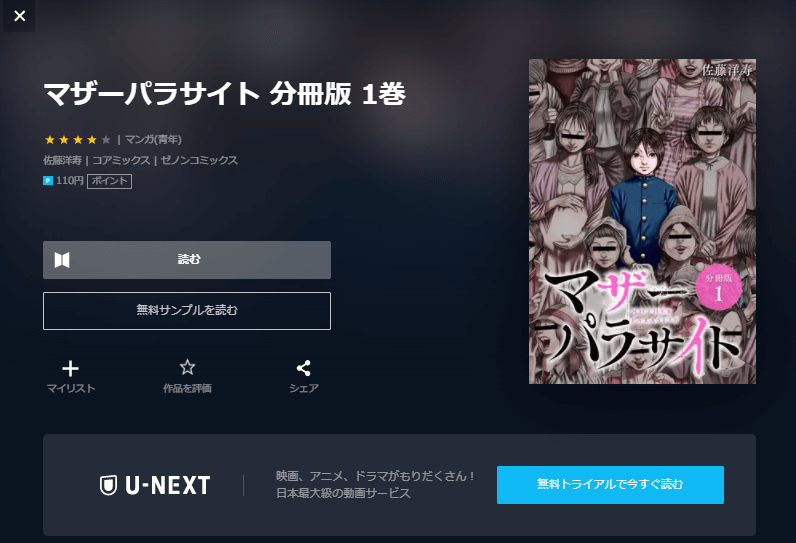The image size is (796, 543).
Task: Click the share icon above シェア
Action: coord(304,368)
